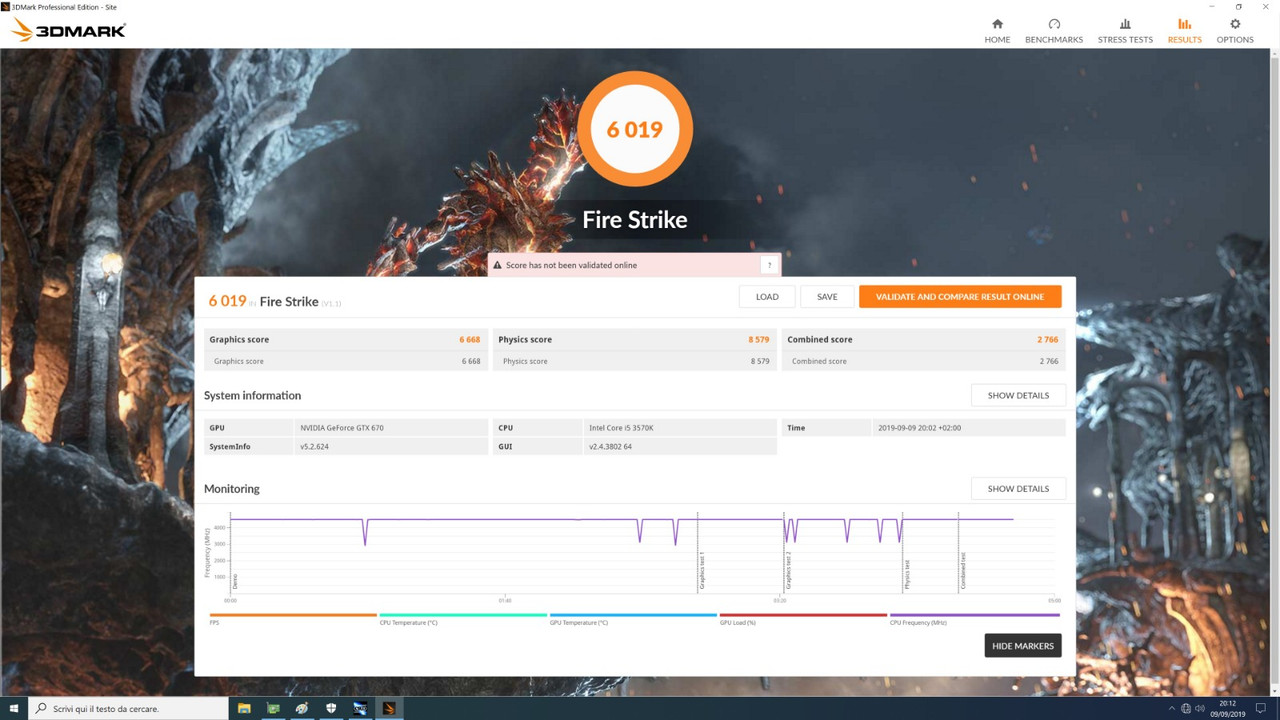Click SystemInfo version v5.2.624
Screen dimensions: 1280x720
tap(314, 447)
